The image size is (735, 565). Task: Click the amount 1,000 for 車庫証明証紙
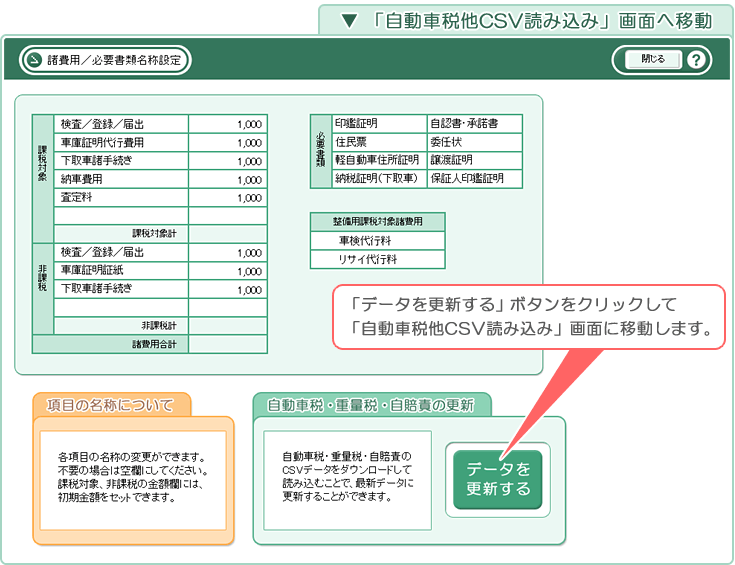click(x=228, y=271)
